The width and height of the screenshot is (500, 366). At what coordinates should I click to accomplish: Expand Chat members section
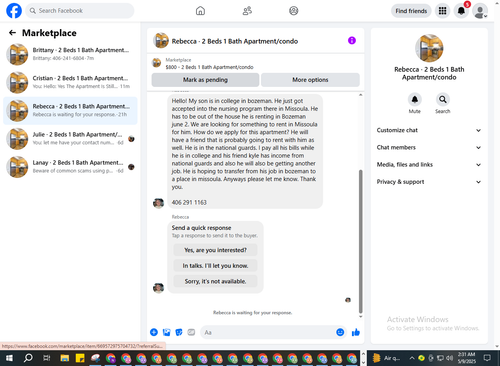429,147
